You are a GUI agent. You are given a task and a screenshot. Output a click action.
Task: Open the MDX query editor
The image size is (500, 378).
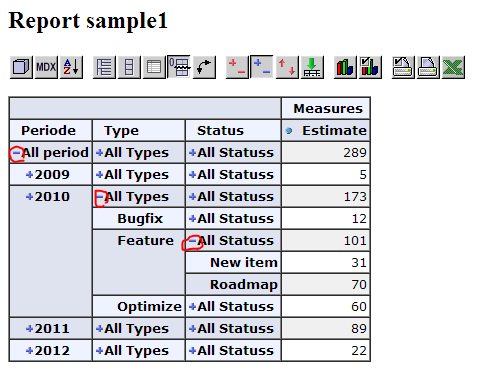[46, 67]
